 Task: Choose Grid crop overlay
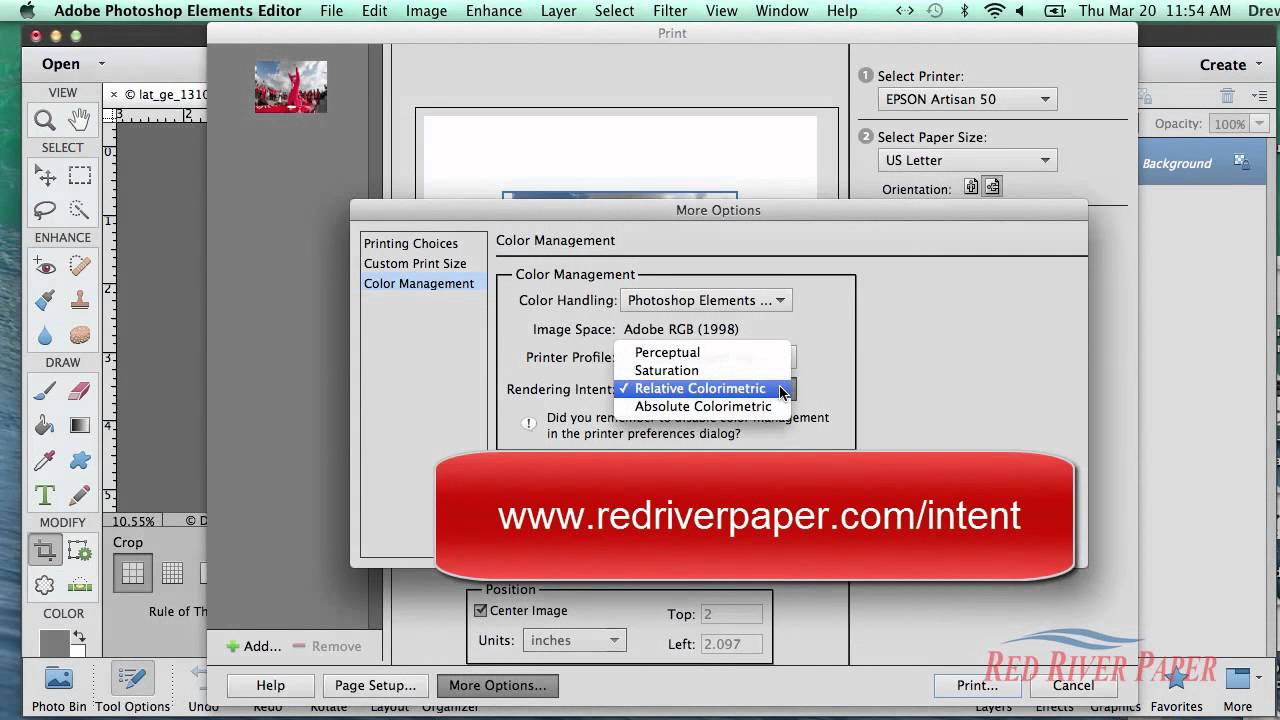tap(172, 573)
